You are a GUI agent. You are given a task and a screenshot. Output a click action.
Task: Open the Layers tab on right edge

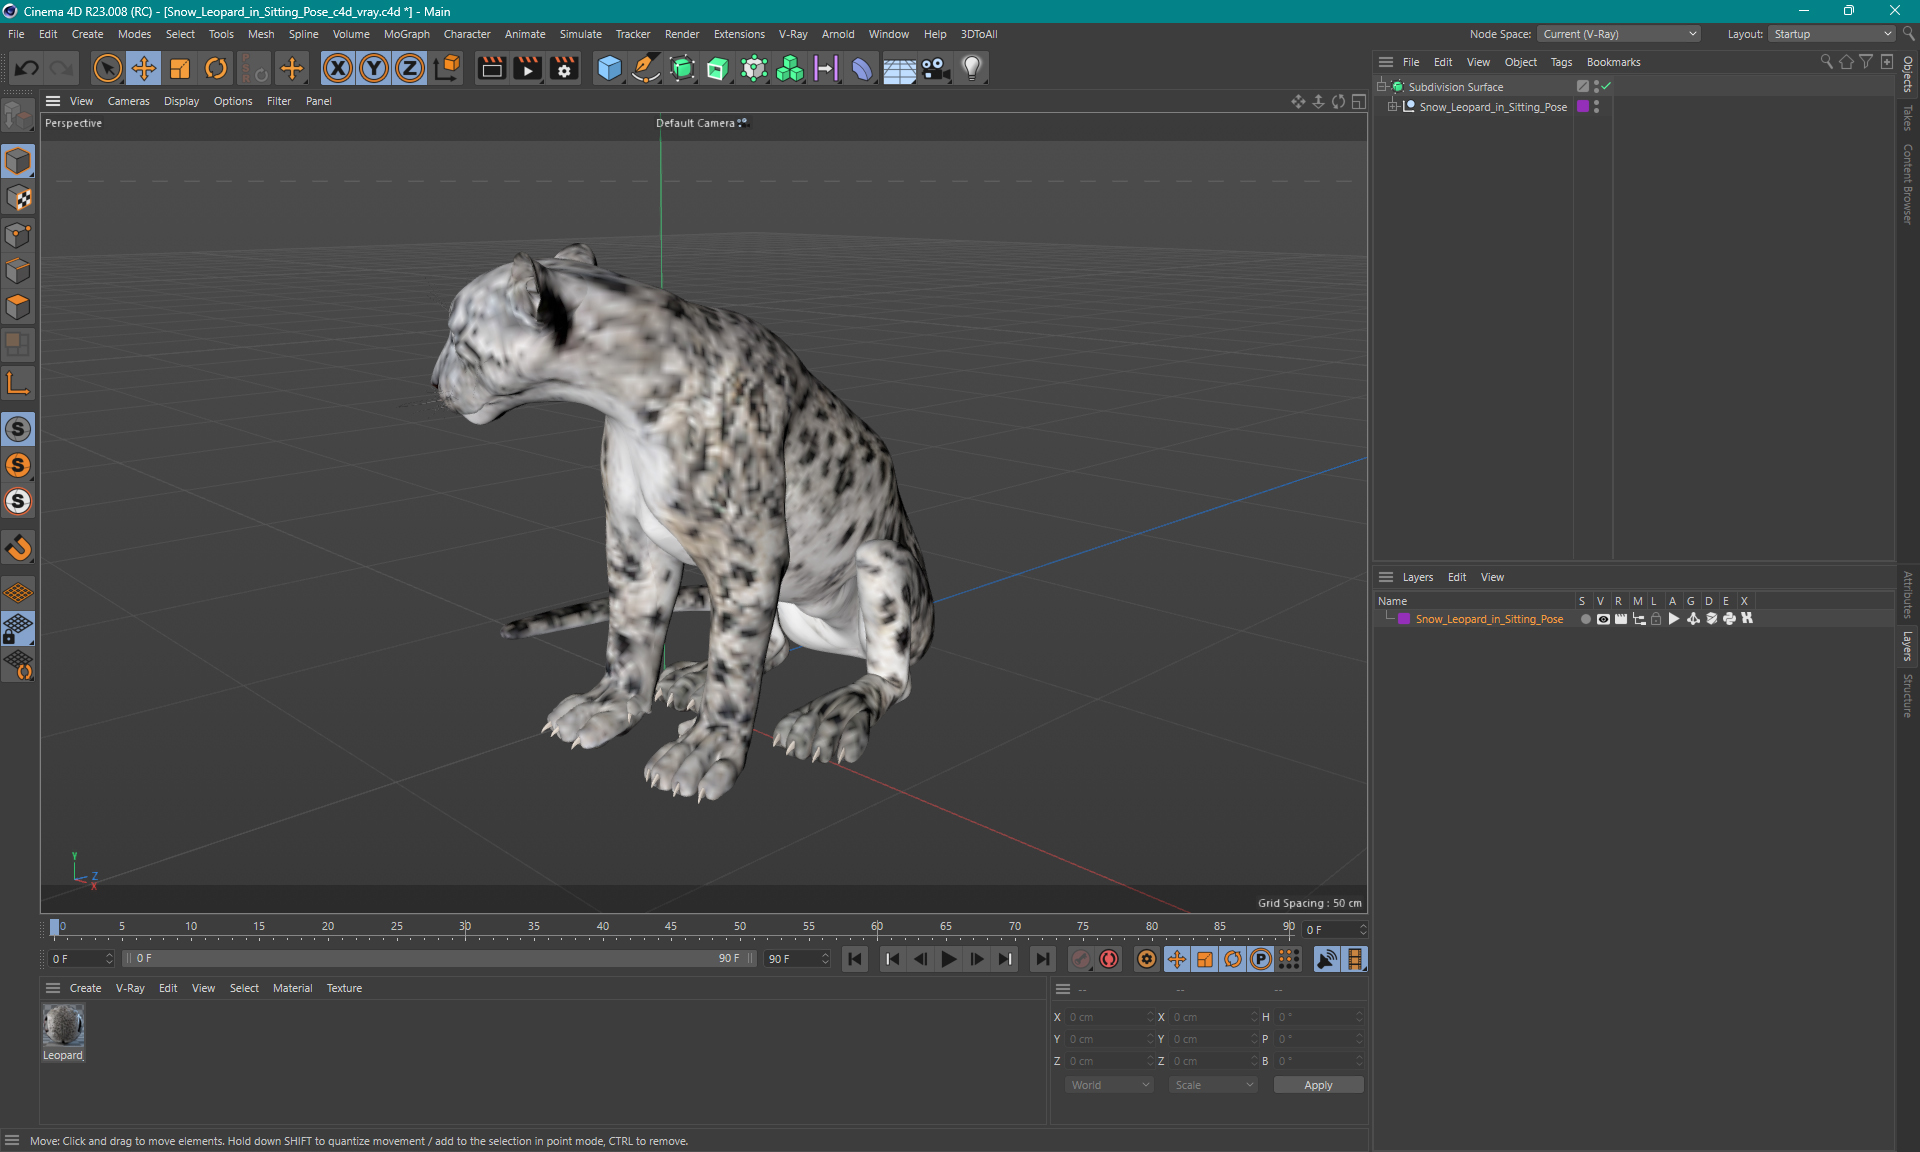(x=1908, y=646)
